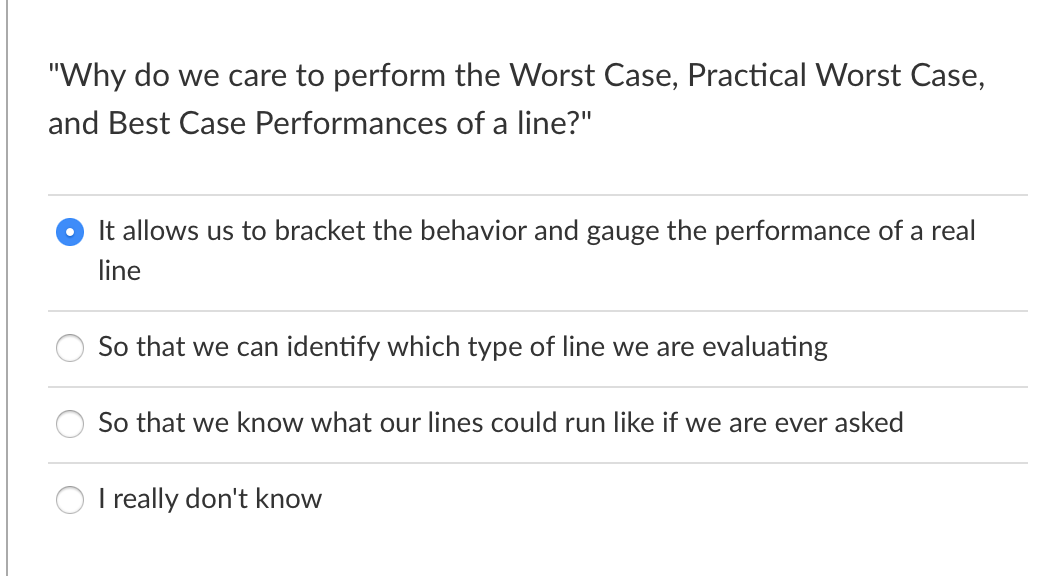Image resolution: width=1064 pixels, height=576 pixels.
Task: Click the quiz question heading text
Action: (x=516, y=98)
